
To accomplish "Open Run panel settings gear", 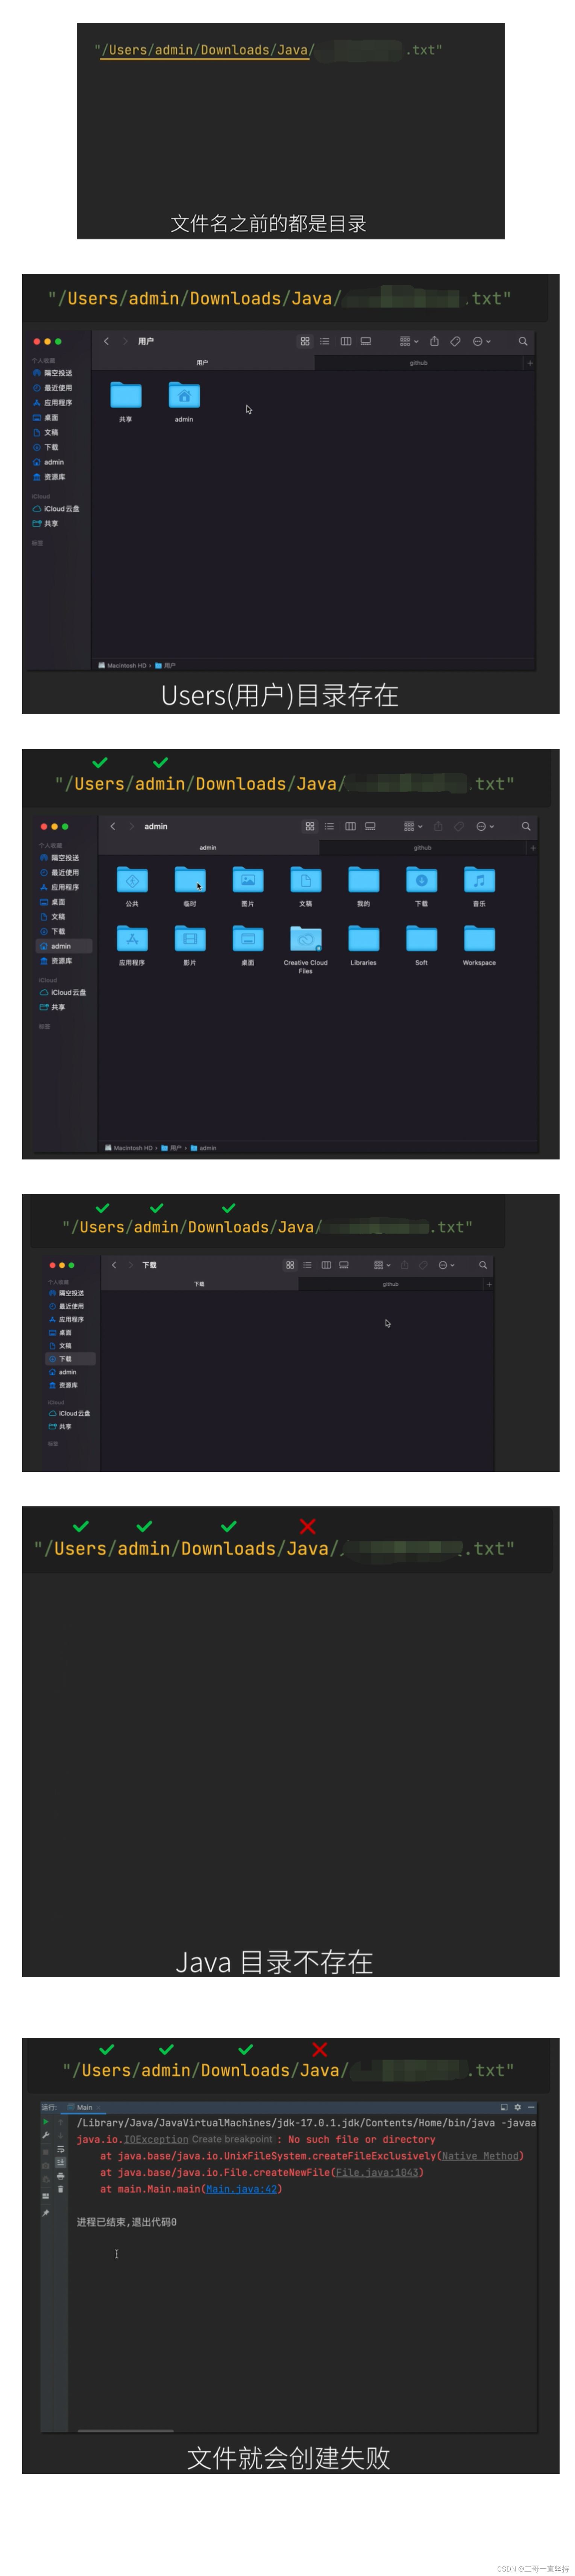I will tap(517, 2107).
